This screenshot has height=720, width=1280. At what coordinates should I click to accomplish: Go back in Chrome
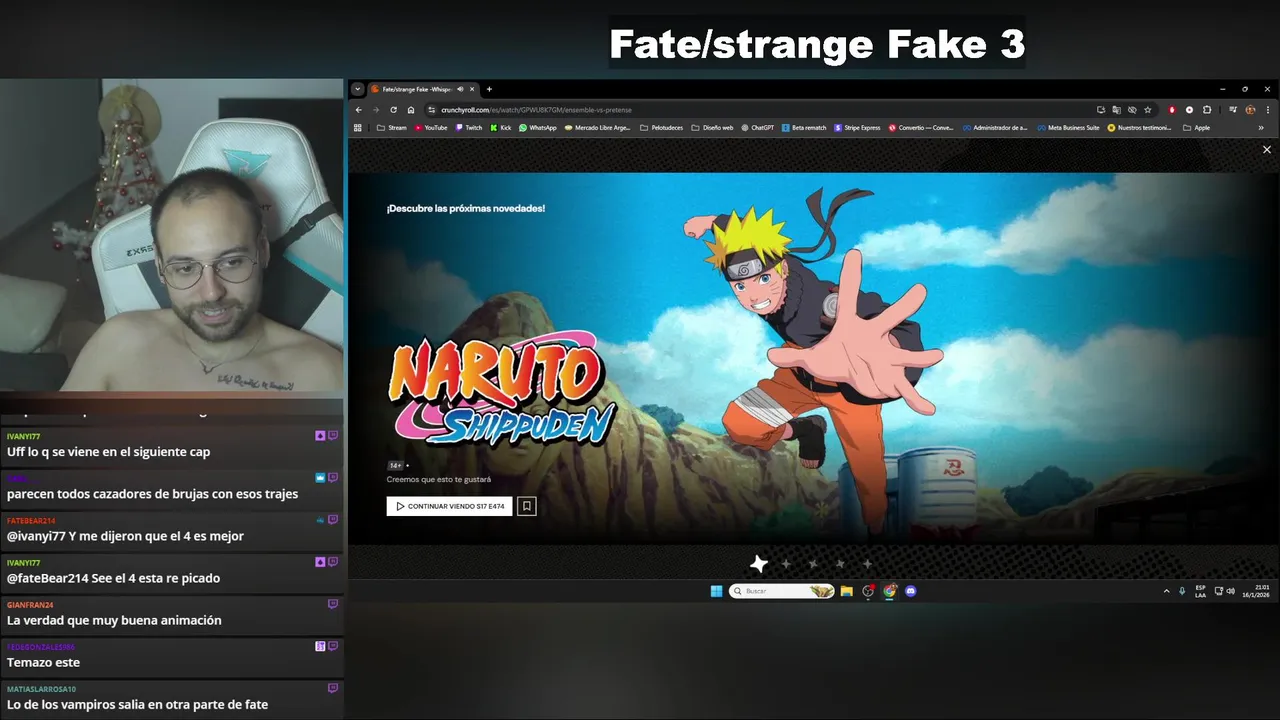click(359, 110)
